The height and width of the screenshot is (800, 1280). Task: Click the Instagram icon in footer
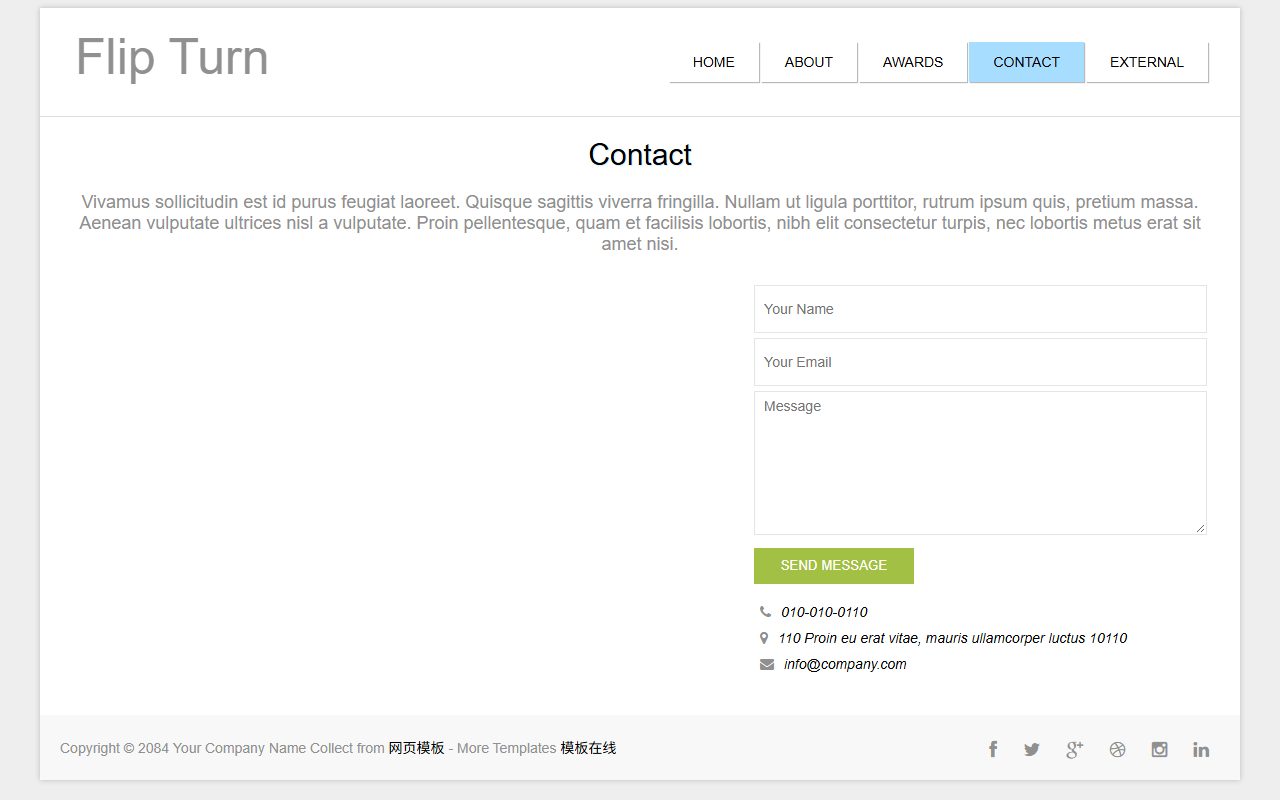(1159, 750)
